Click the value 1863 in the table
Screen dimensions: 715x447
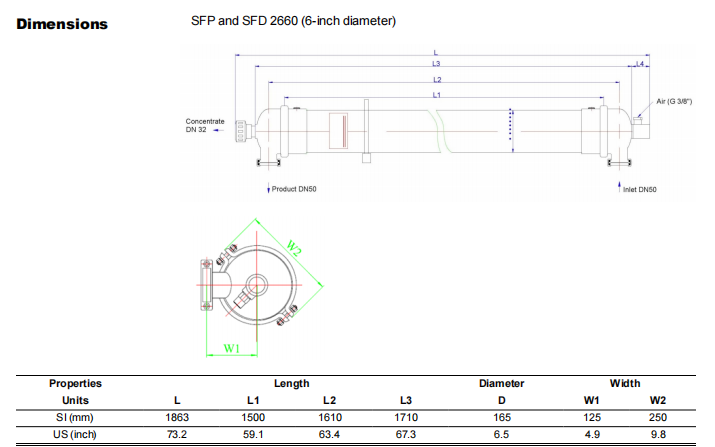(177, 417)
